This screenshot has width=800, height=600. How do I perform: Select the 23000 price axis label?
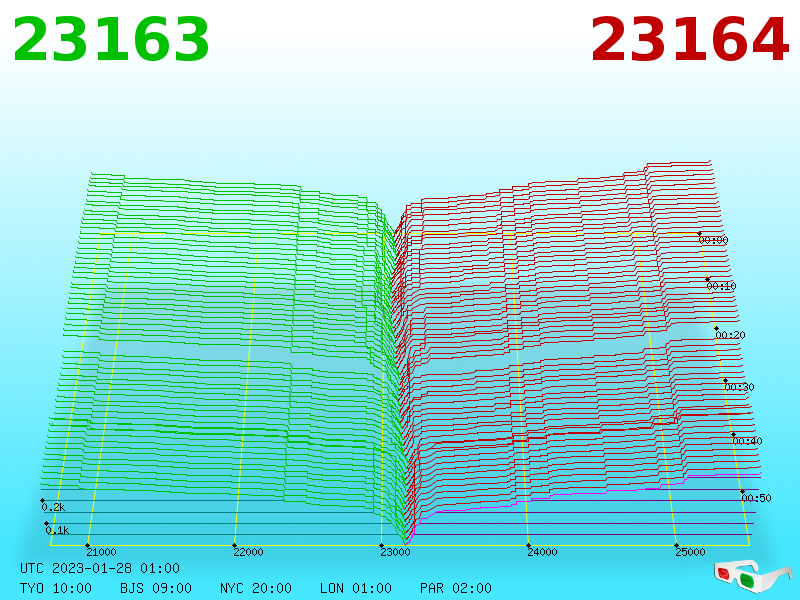[395, 552]
